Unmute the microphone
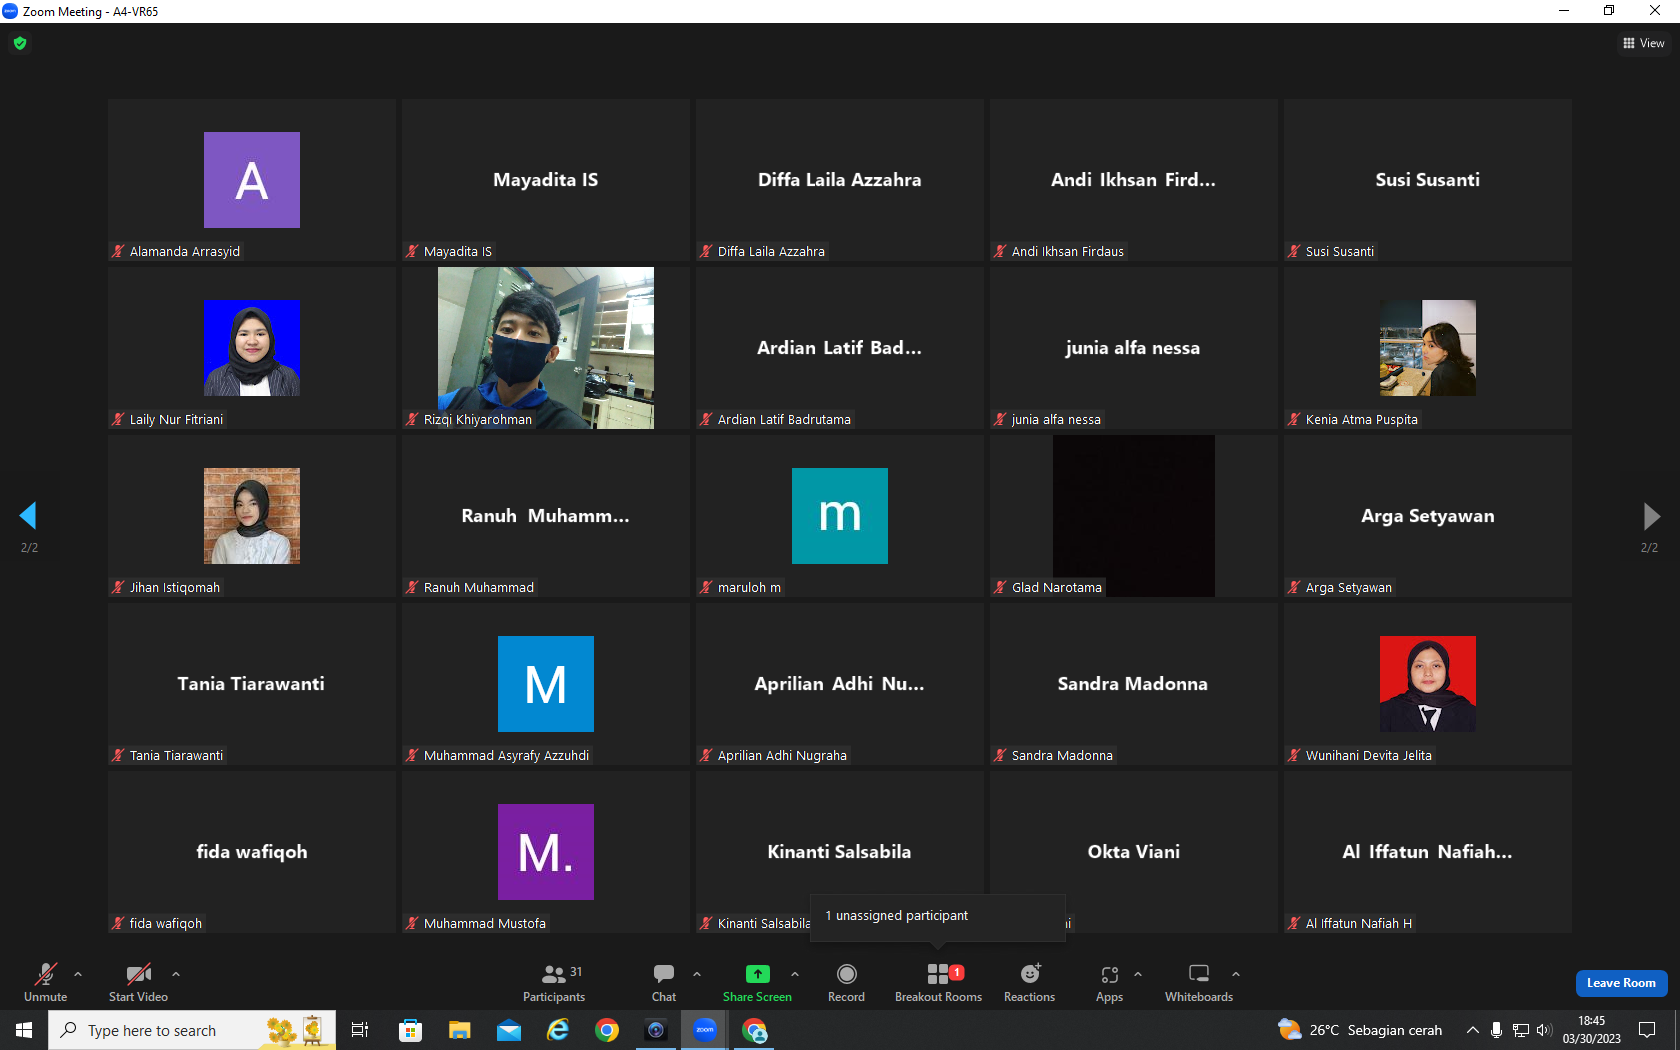 pos(46,982)
